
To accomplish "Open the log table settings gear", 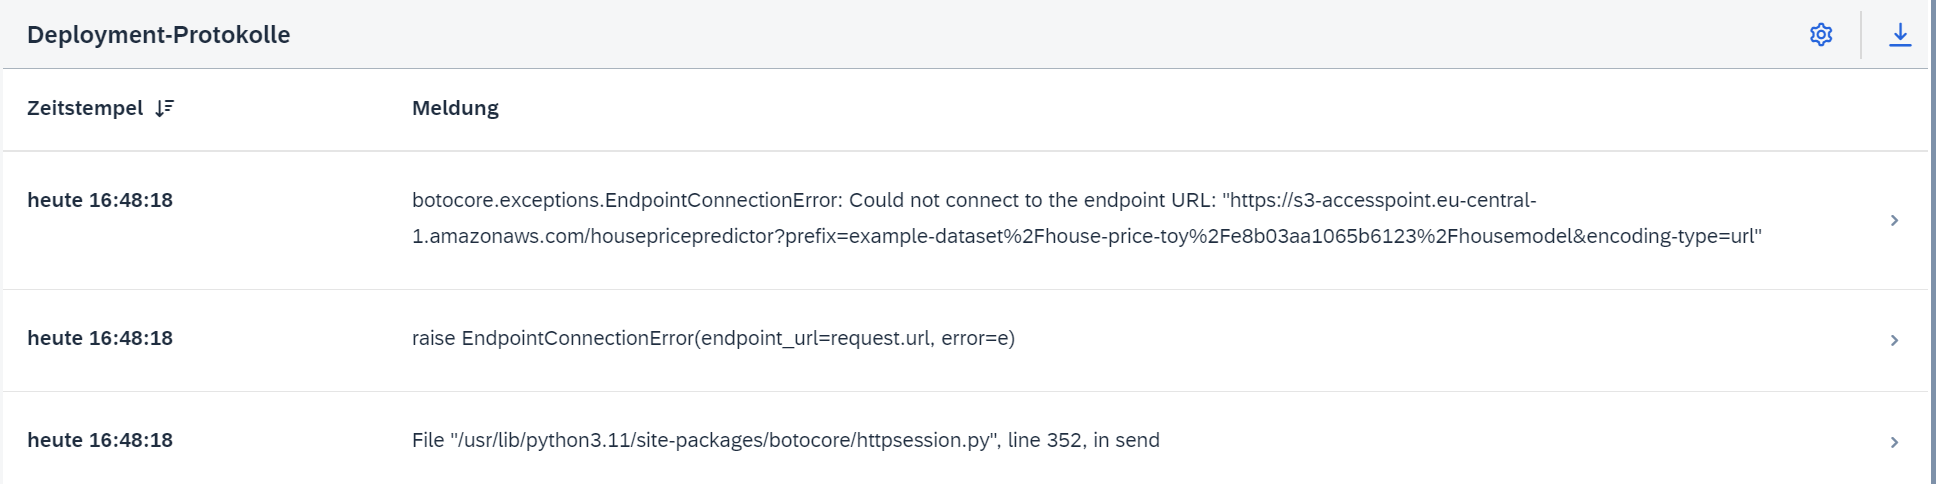I will [x=1821, y=35].
